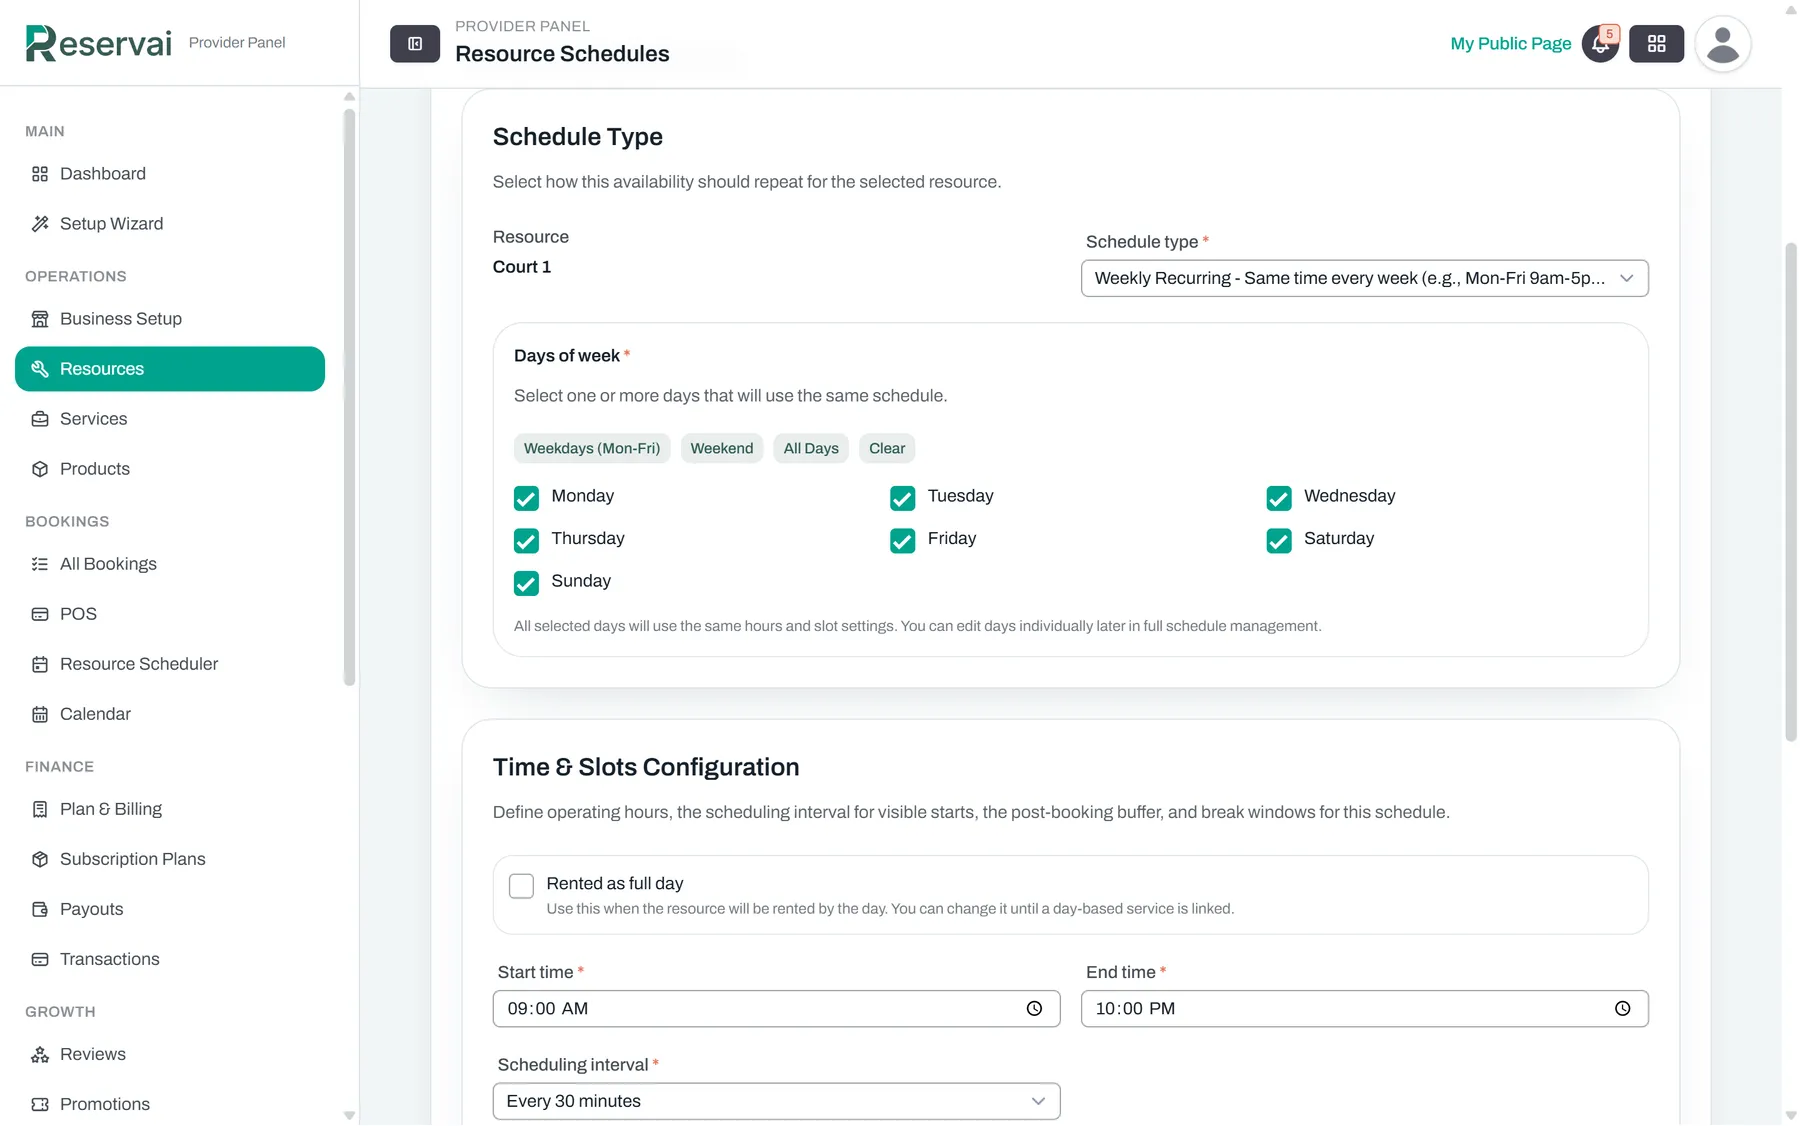Click the Resources wrench icon

[x=40, y=369]
